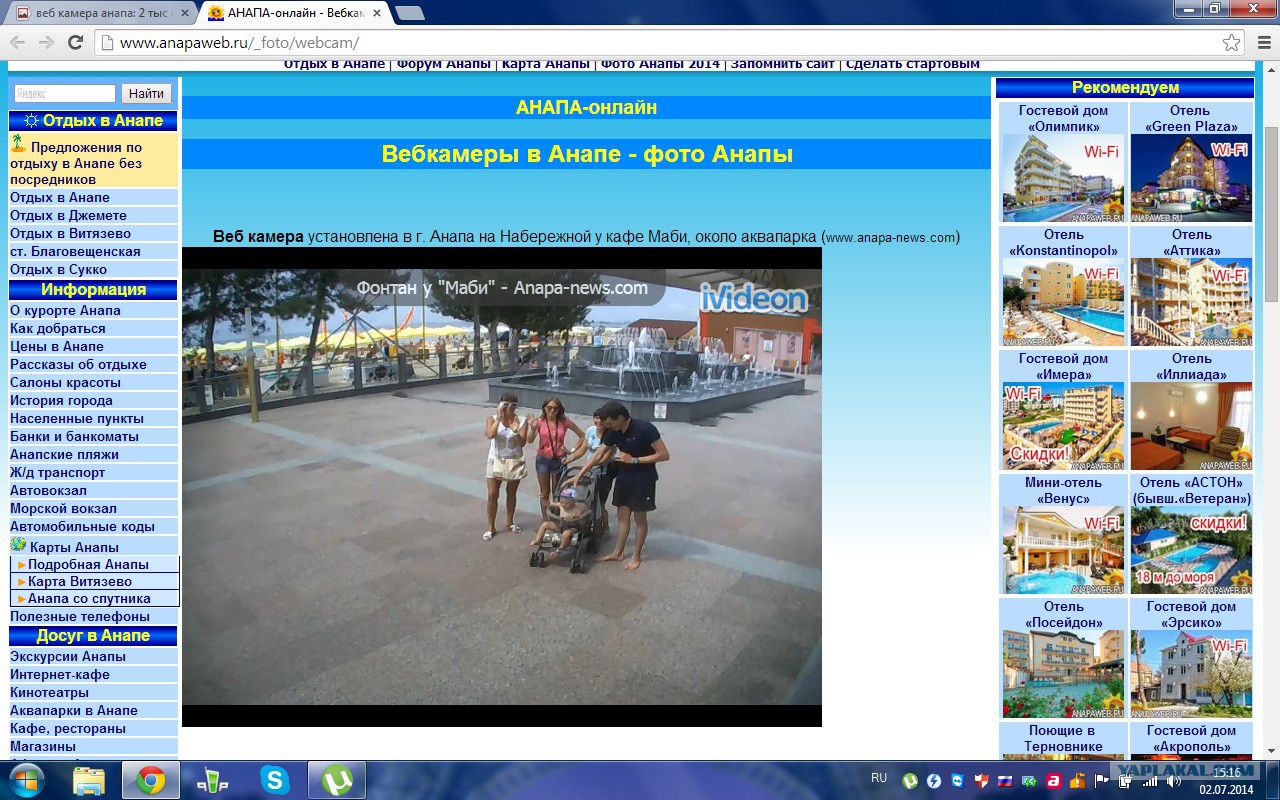Open the 'Форум Анапы' top menu link
The image size is (1280, 800).
(x=443, y=64)
